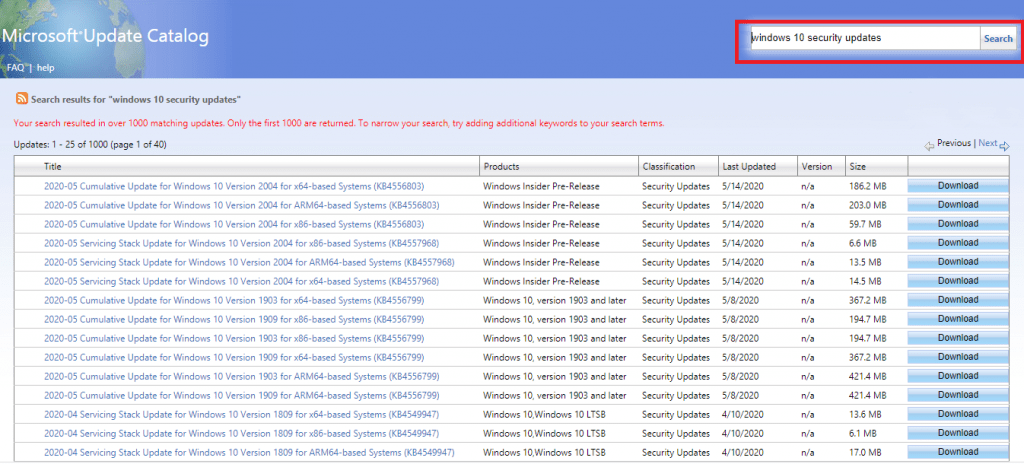The image size is (1024, 464).
Task: Click "Windows Insider Pre-Release" in the 186.2 MB row
Action: point(541,186)
